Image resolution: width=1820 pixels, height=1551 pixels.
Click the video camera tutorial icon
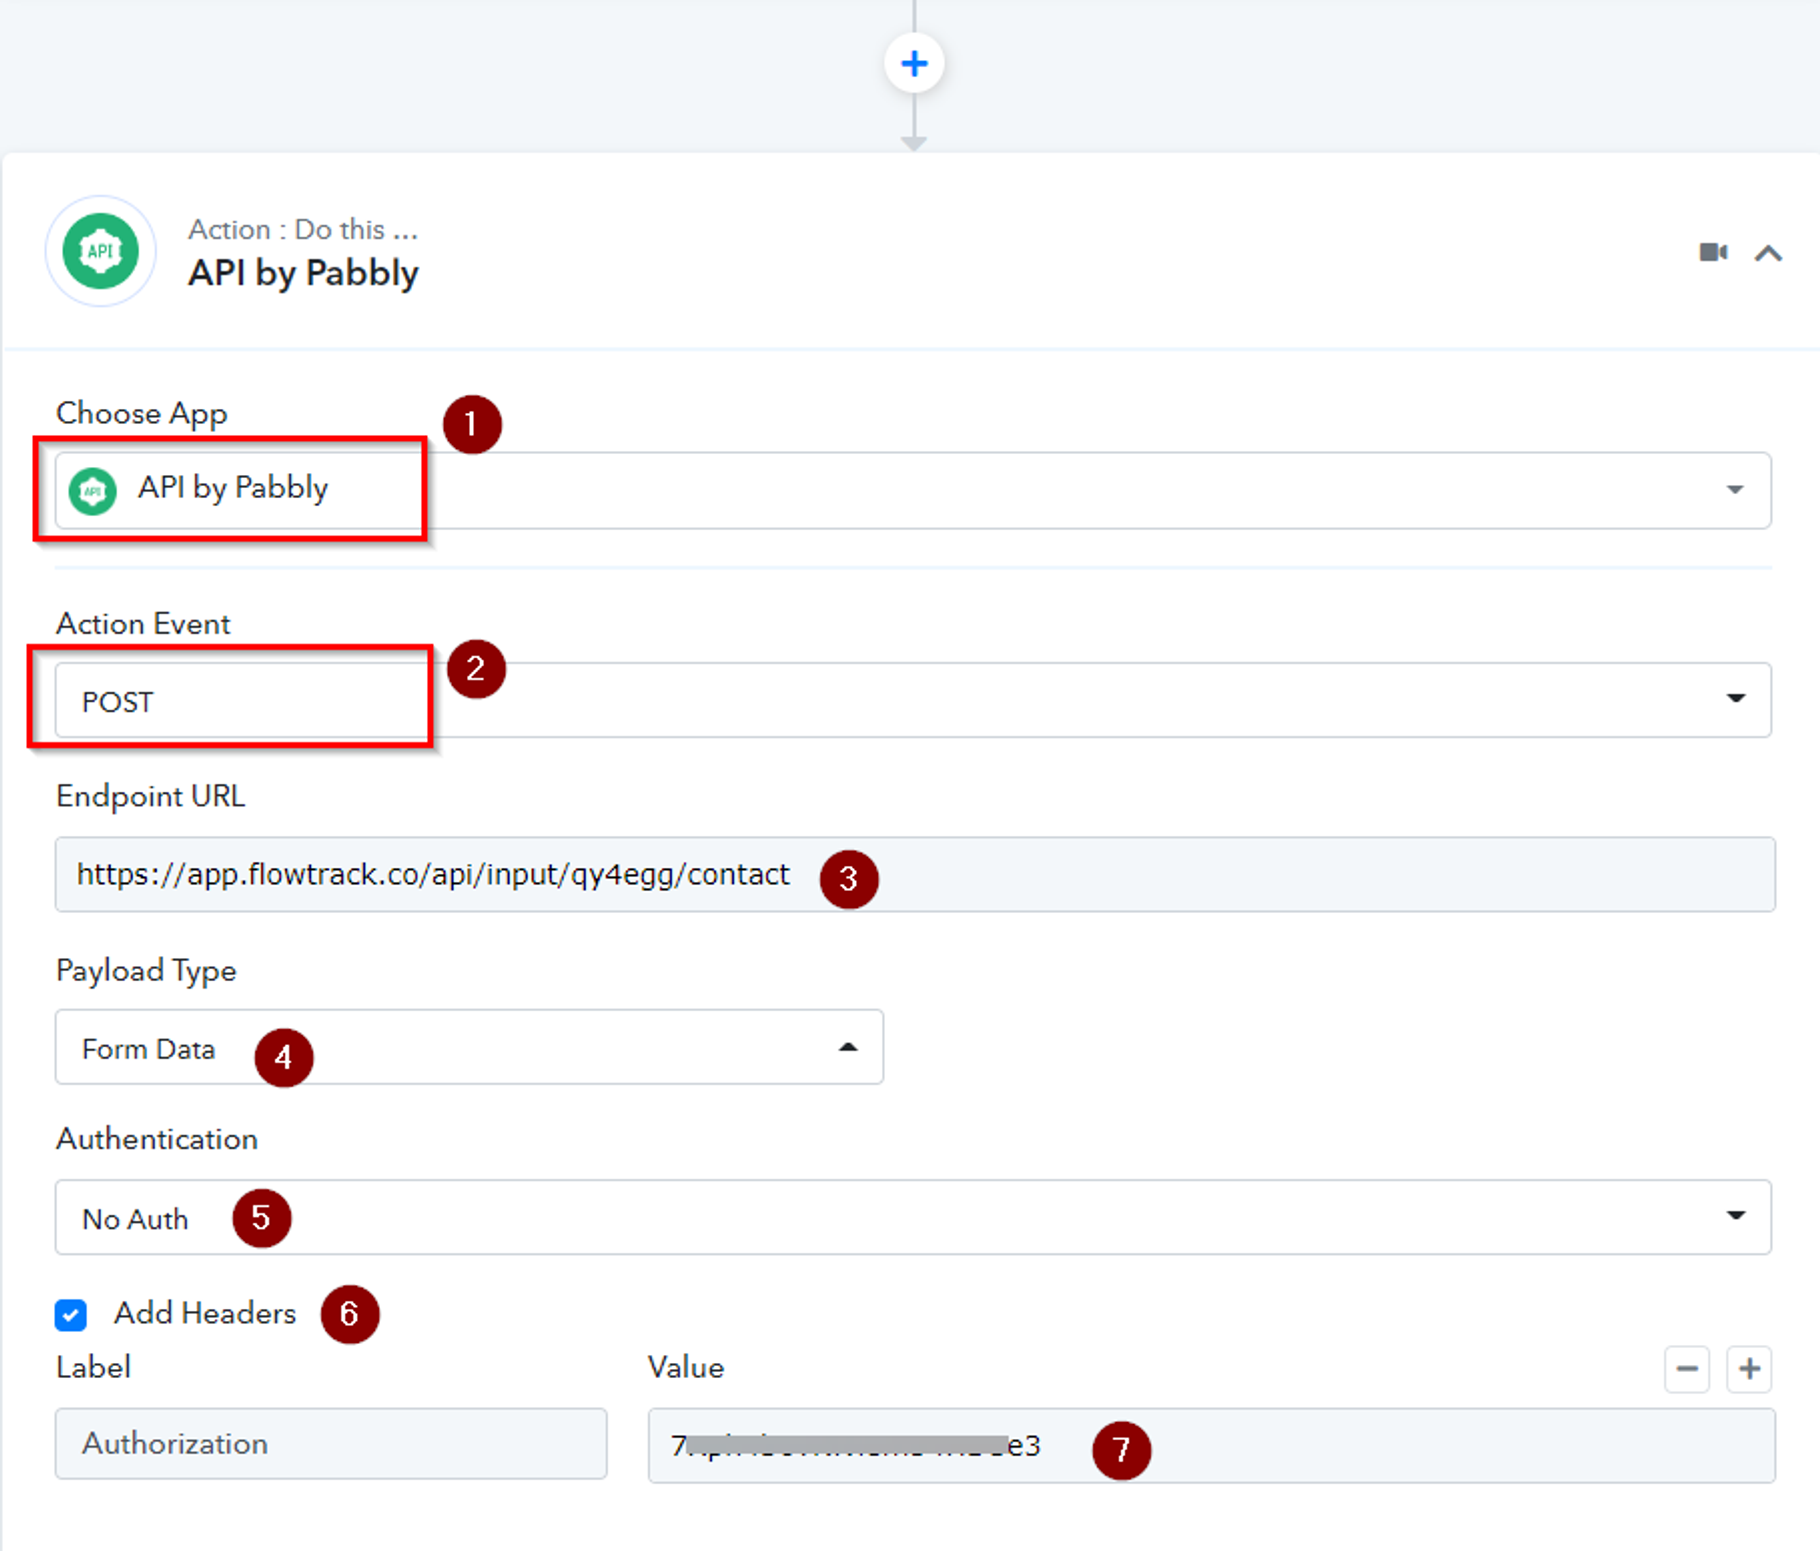coord(1713,252)
